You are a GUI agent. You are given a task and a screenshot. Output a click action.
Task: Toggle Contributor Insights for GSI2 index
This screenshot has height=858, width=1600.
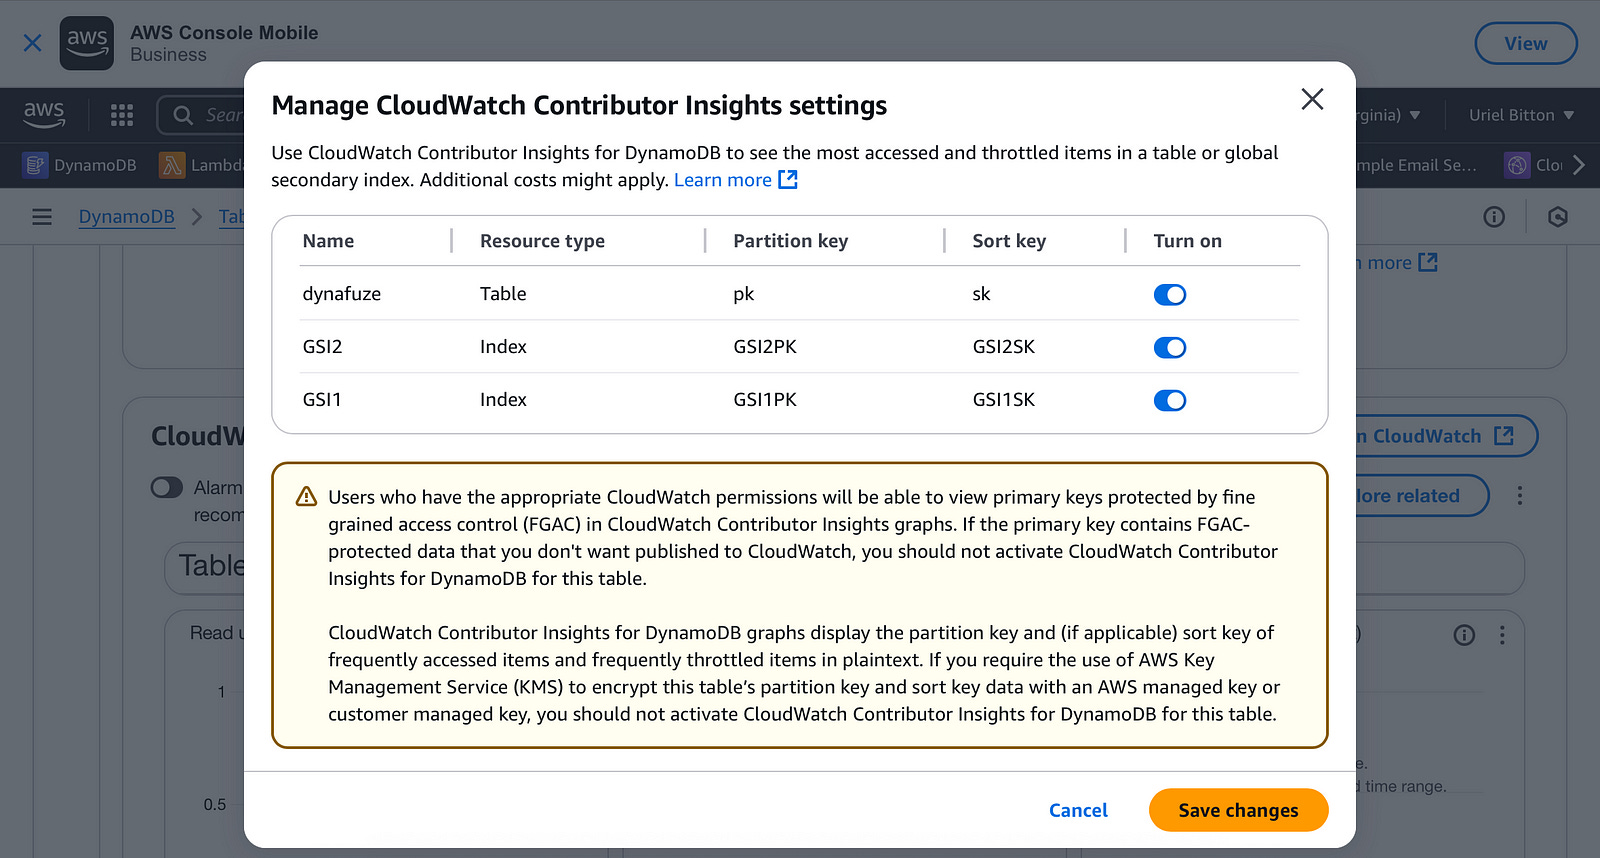click(x=1170, y=348)
